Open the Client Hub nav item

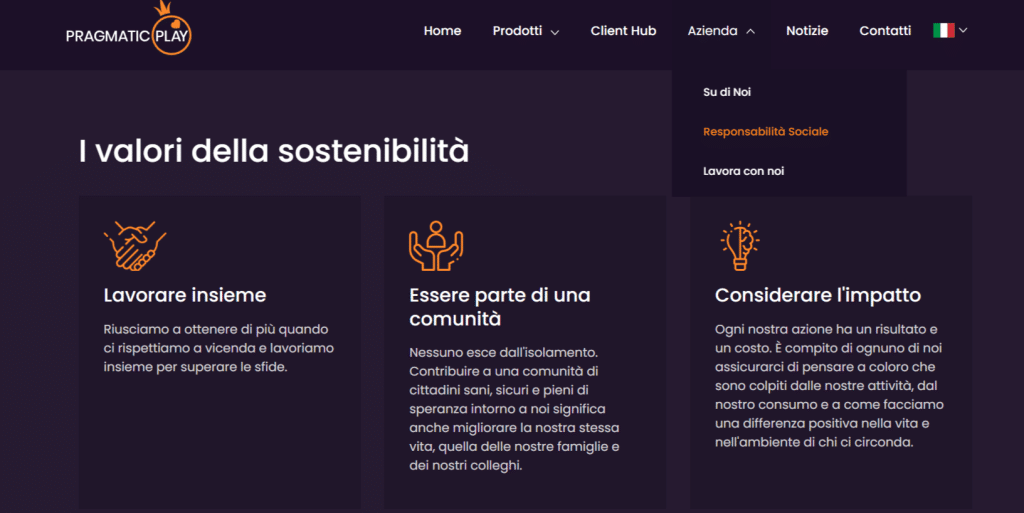623,31
